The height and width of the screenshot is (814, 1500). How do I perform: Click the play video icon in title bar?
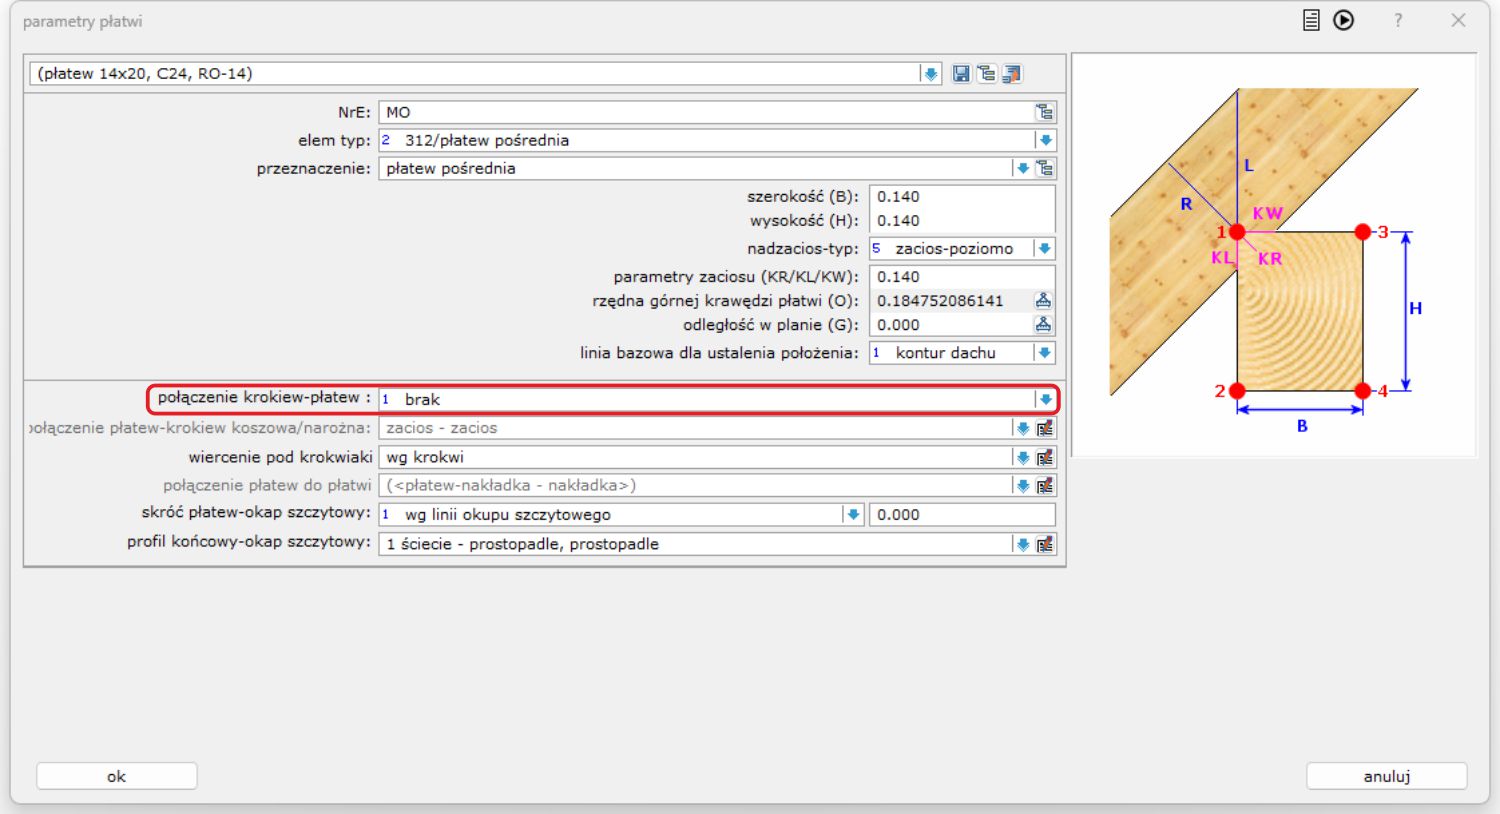(1343, 20)
